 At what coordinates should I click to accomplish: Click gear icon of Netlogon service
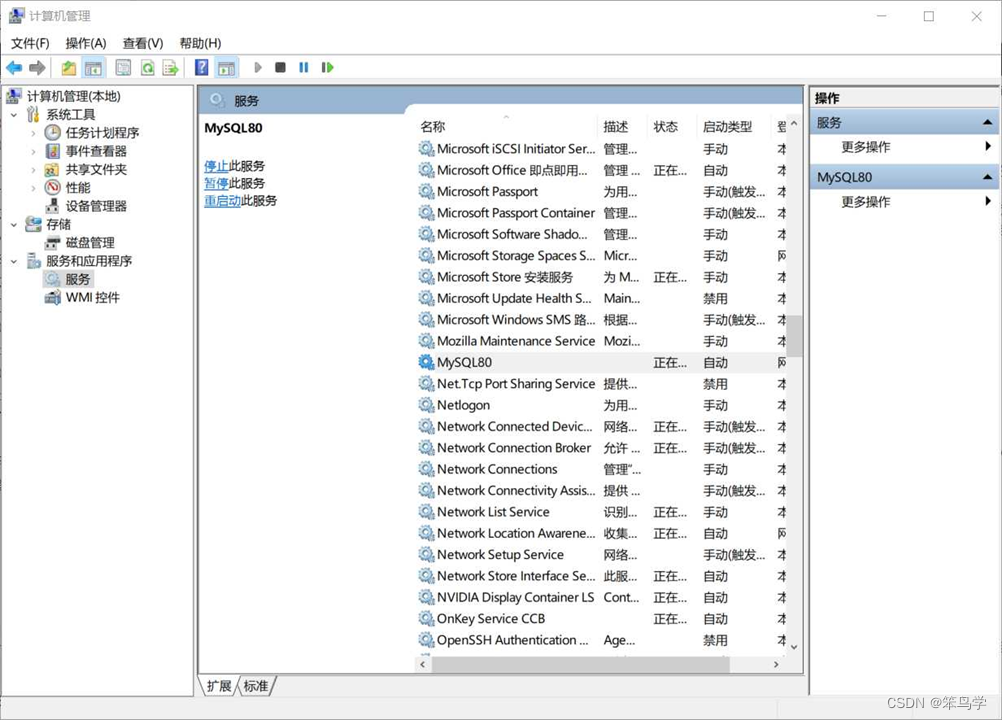(426, 405)
